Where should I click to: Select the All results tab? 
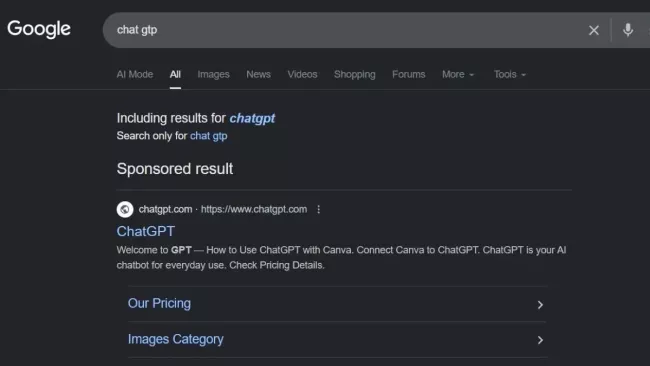click(175, 74)
